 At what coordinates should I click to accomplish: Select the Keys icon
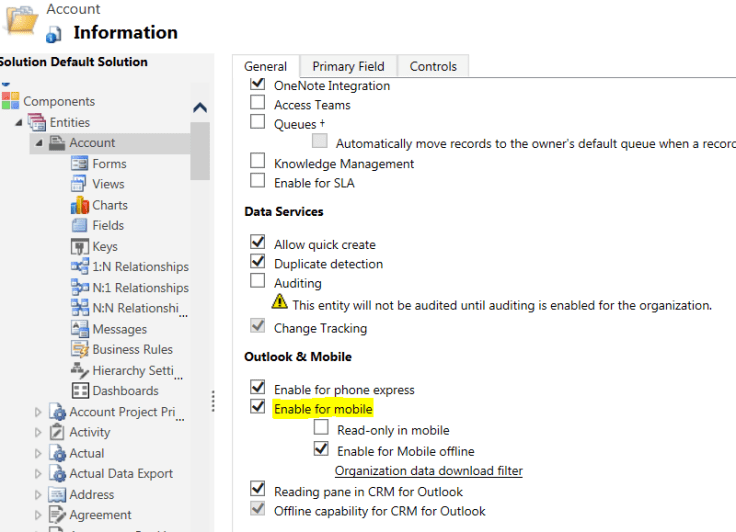pyautogui.click(x=80, y=246)
